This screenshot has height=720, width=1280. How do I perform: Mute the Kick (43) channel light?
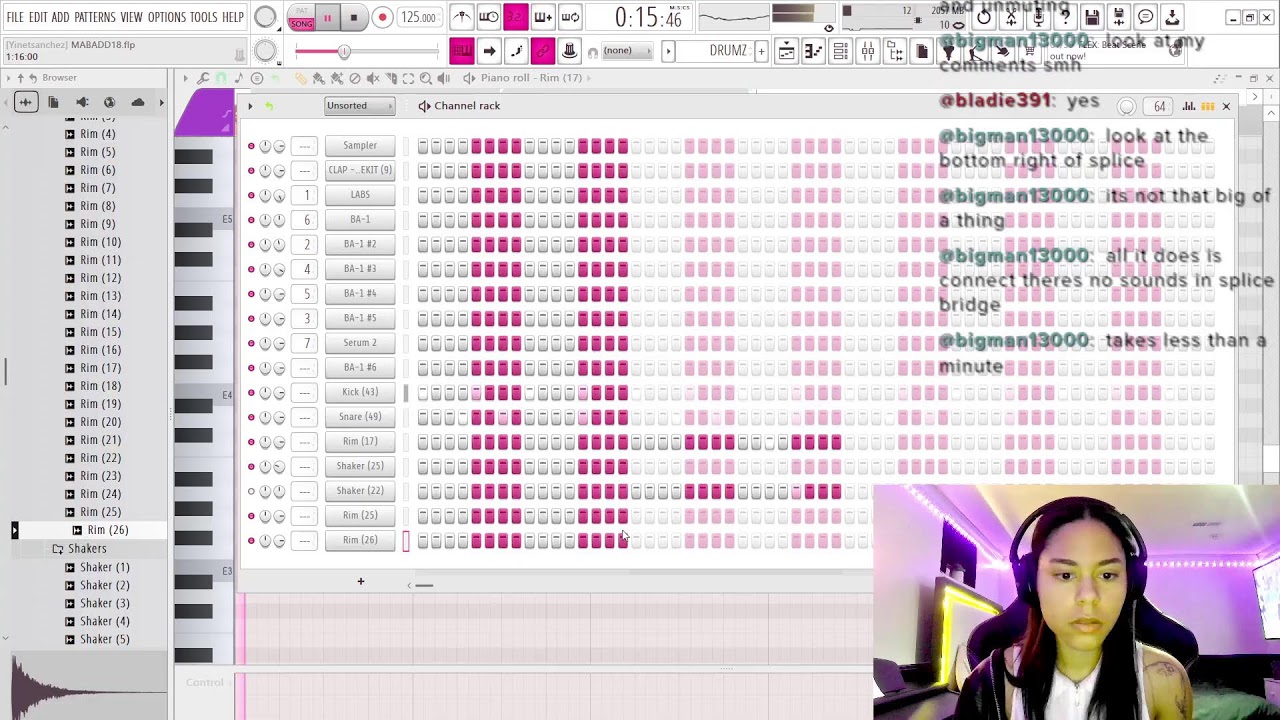(251, 392)
